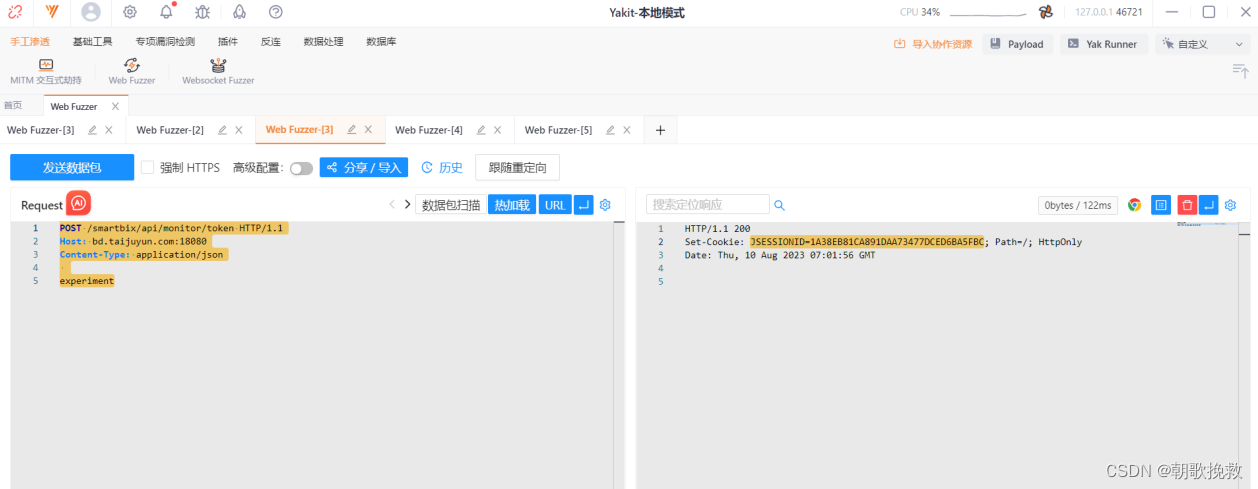Image resolution: width=1258 pixels, height=489 pixels.
Task: Open the Payload button
Action: 1018,44
